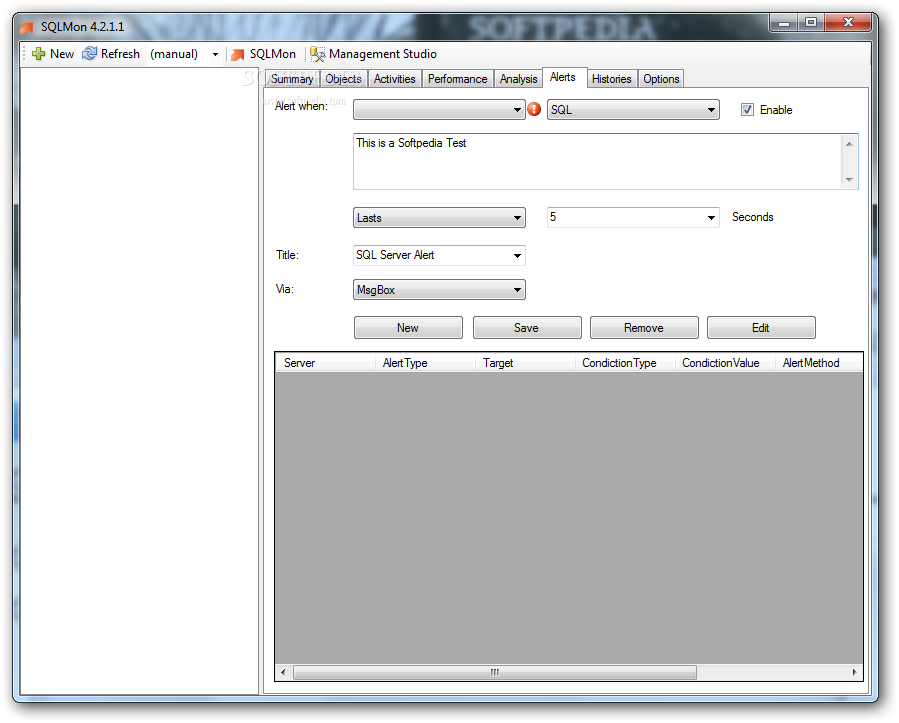
Task: Click the red error exclamation icon
Action: click(534, 109)
